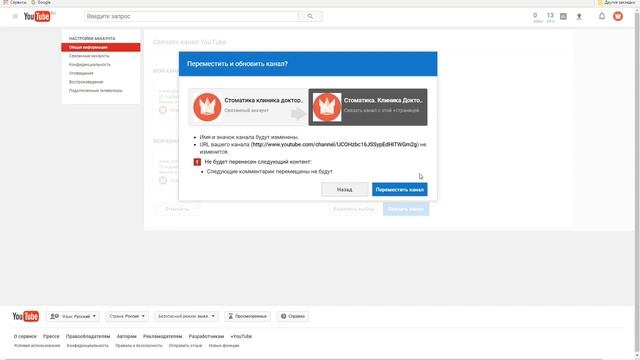Open 'Подключенные телевизоры' sidebar item
640x360 pixels.
96,91
